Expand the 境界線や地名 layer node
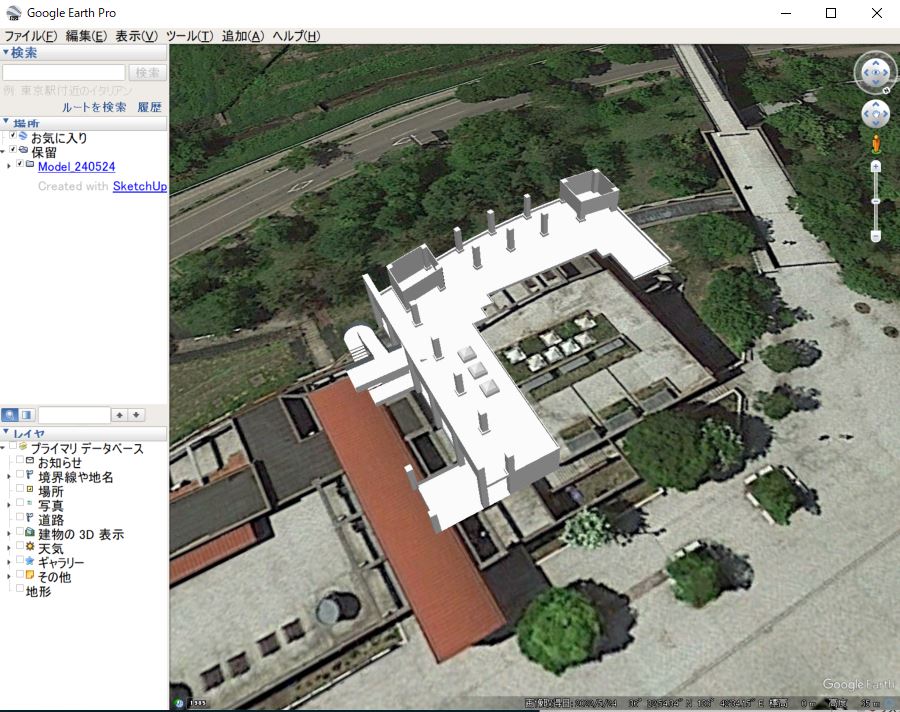Screen dimensions: 900x712 [x=9, y=477]
